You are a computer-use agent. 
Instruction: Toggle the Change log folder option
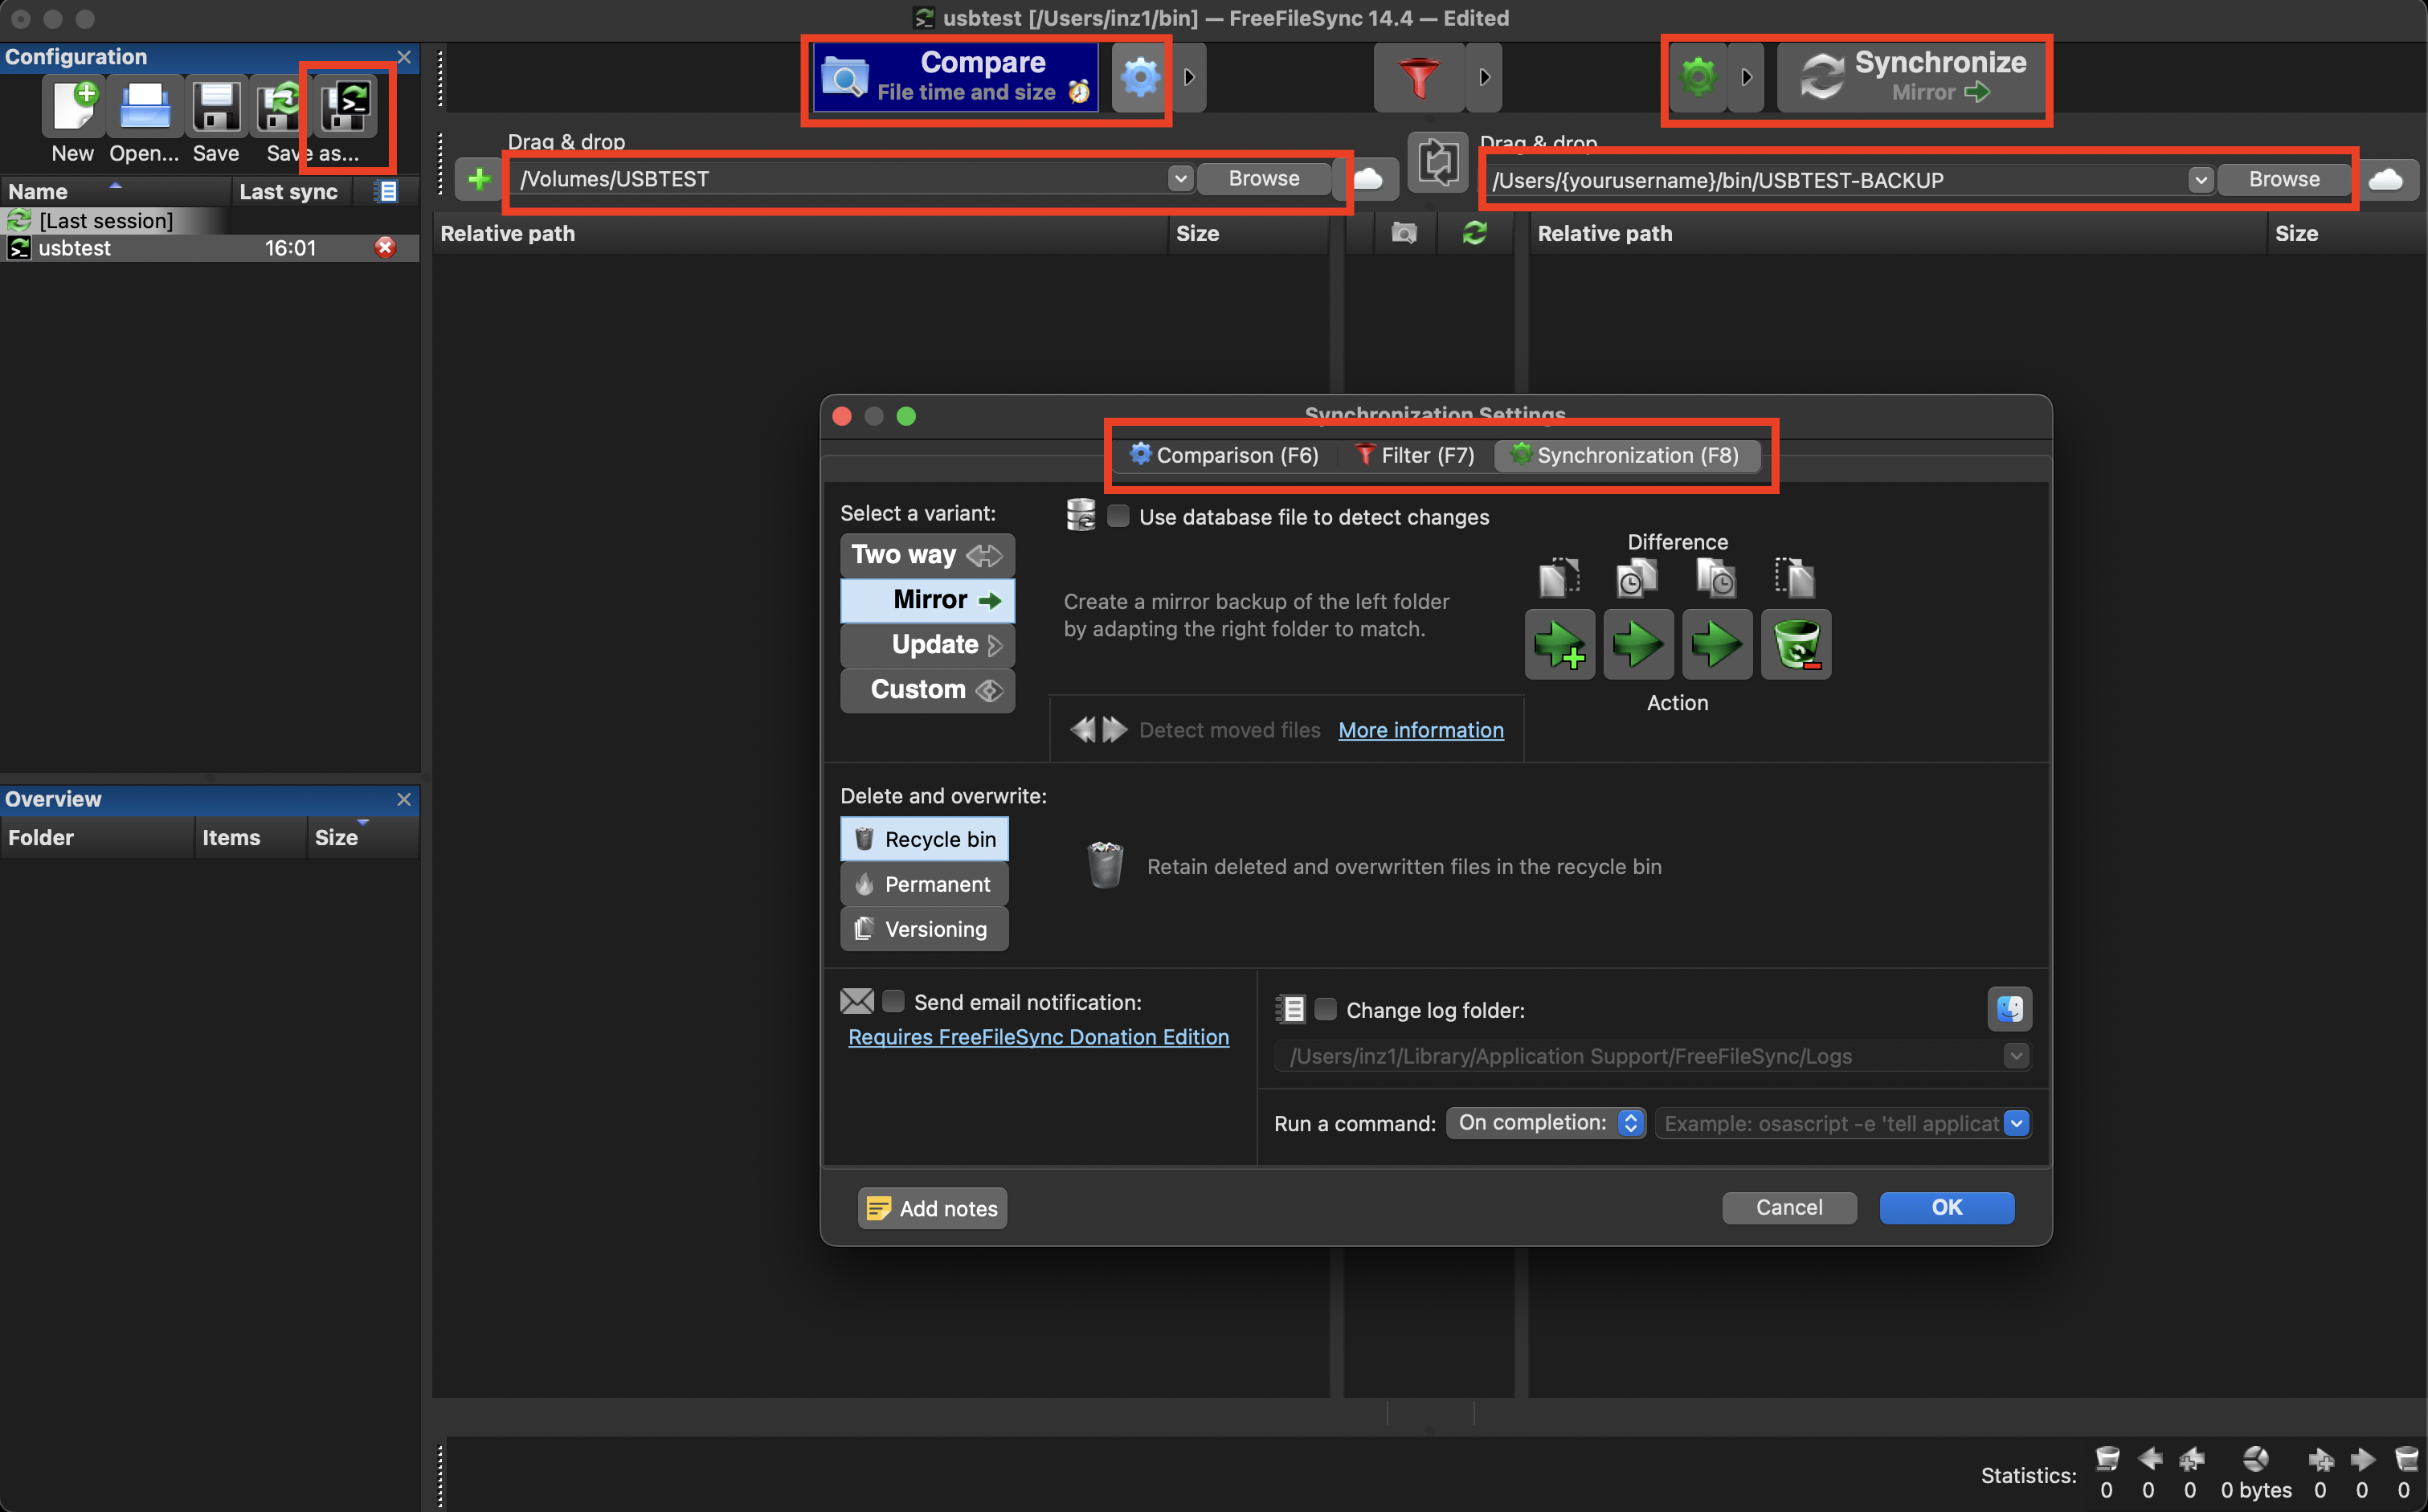[1326, 1009]
